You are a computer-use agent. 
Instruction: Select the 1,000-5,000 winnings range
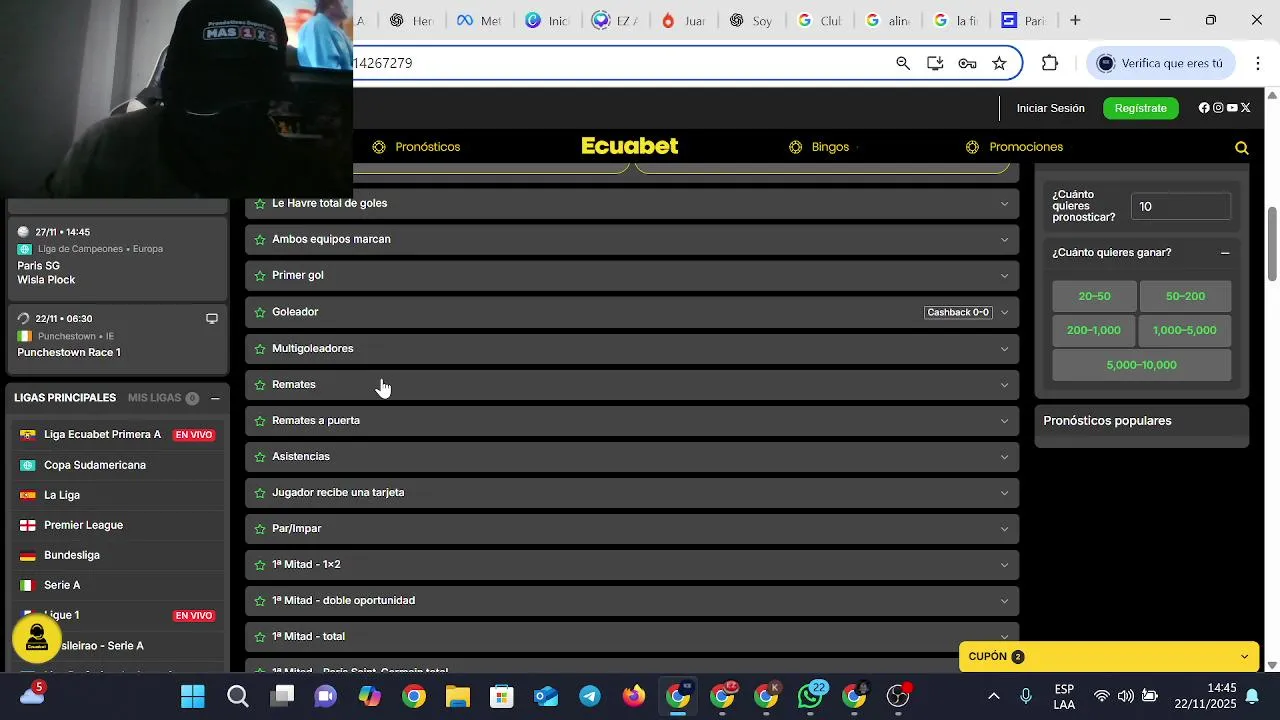1185,330
